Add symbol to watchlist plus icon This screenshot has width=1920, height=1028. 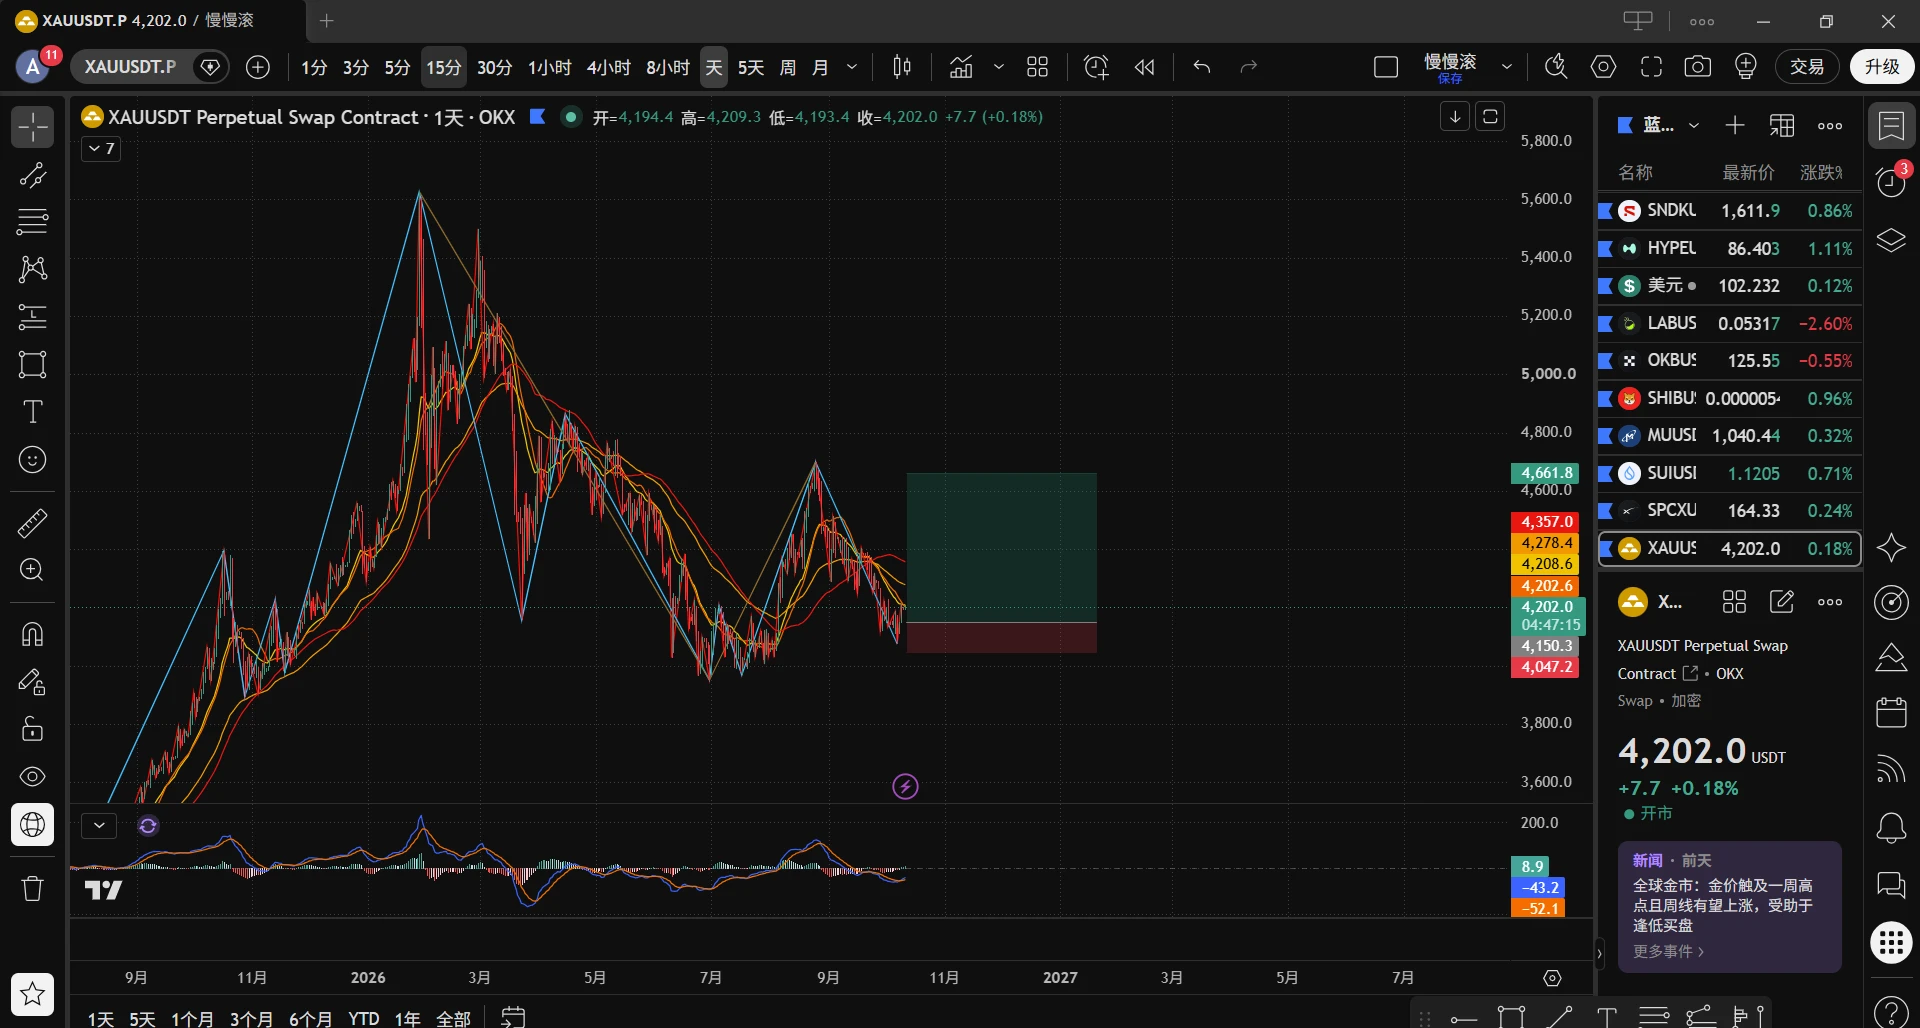pos(1735,126)
